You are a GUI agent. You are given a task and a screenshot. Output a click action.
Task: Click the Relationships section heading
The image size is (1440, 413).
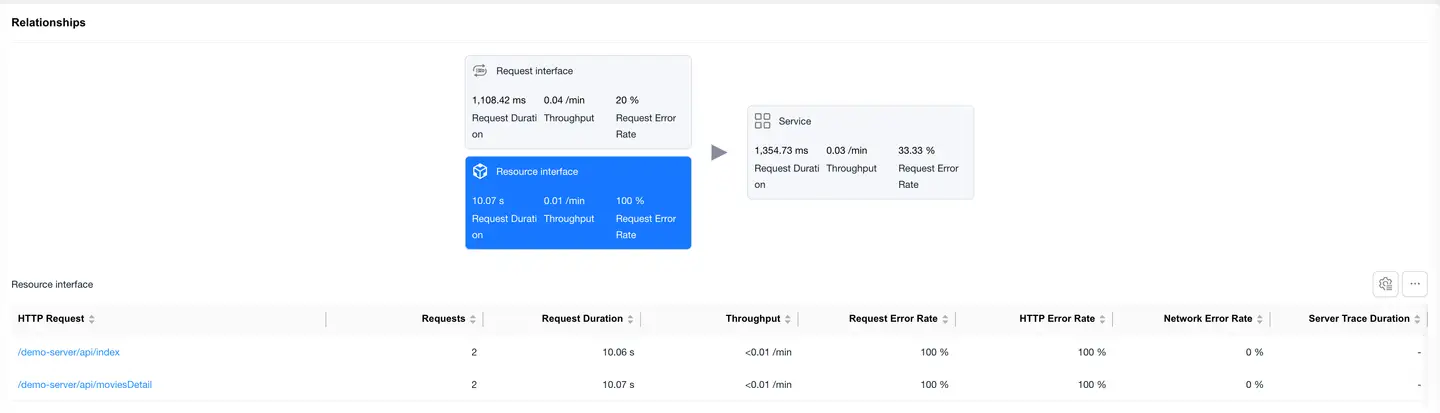[48, 23]
